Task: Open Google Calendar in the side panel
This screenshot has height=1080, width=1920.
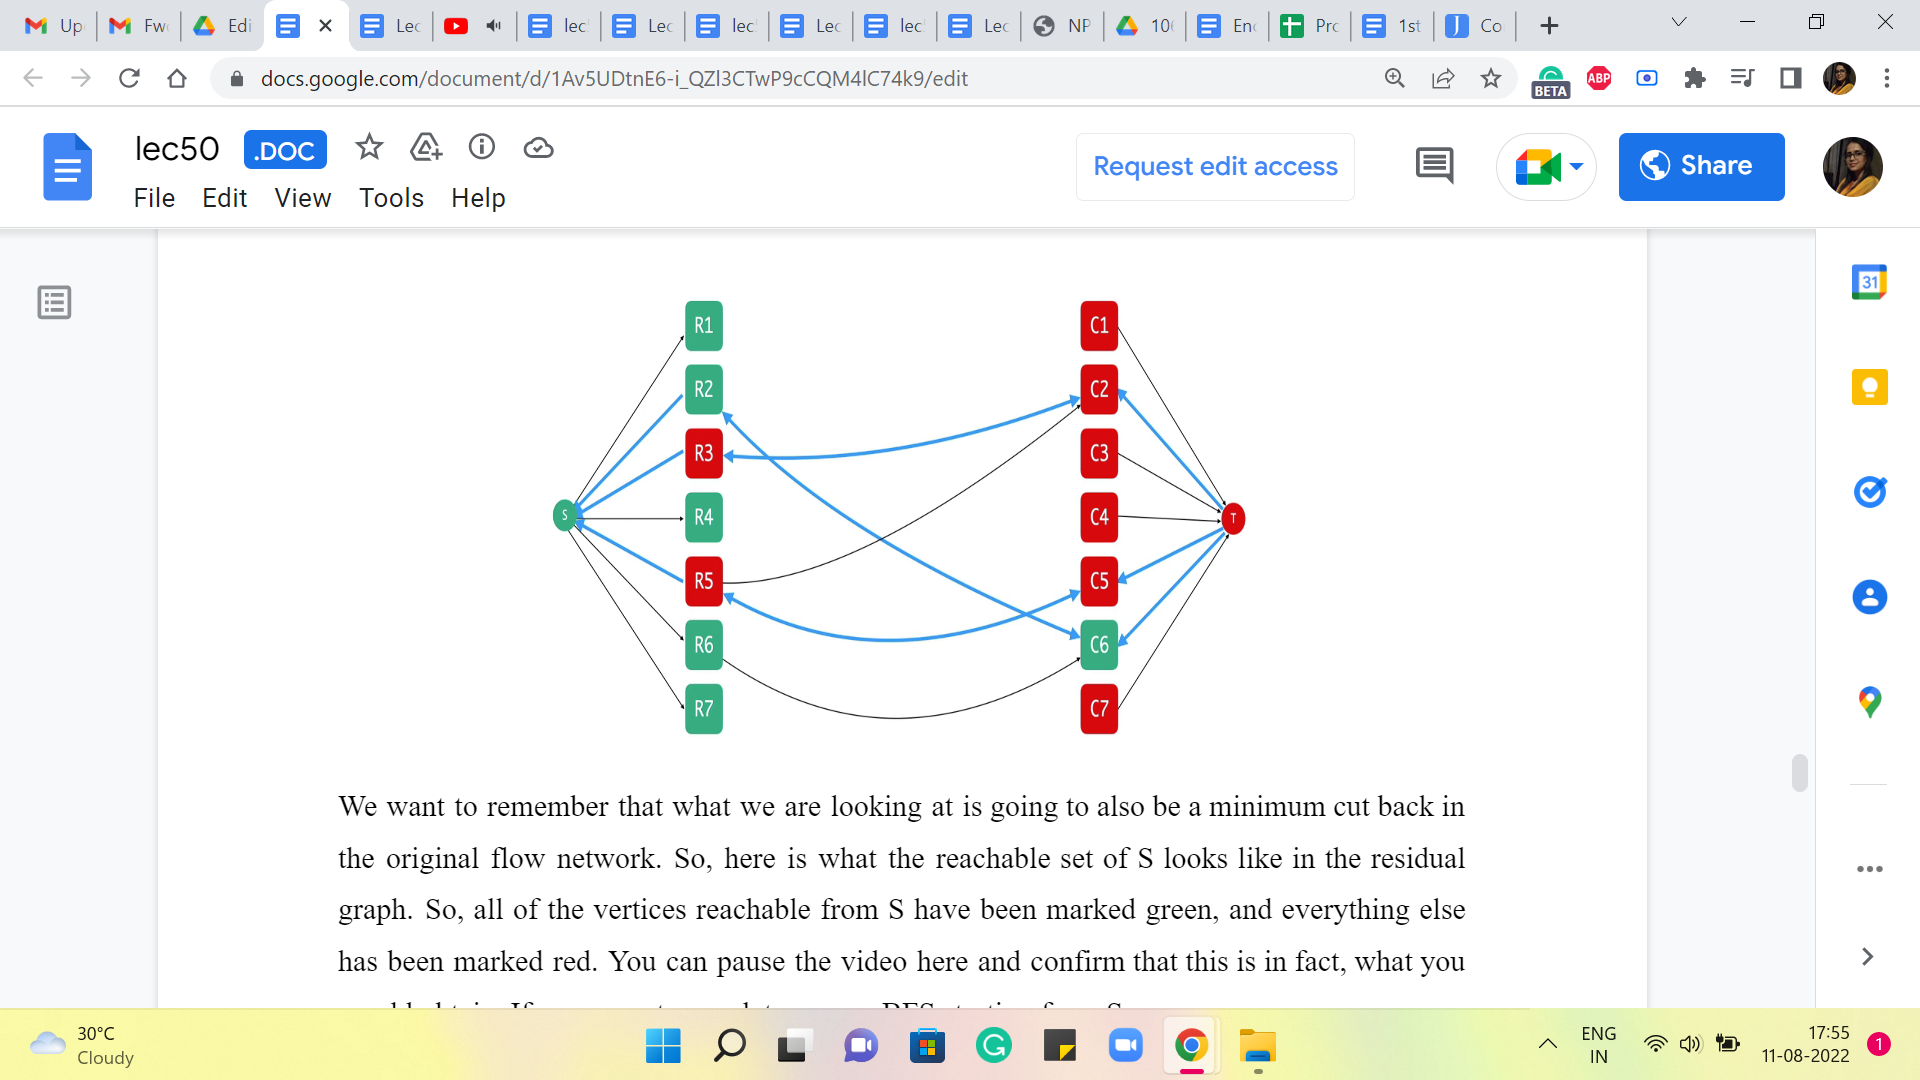Action: (1869, 282)
